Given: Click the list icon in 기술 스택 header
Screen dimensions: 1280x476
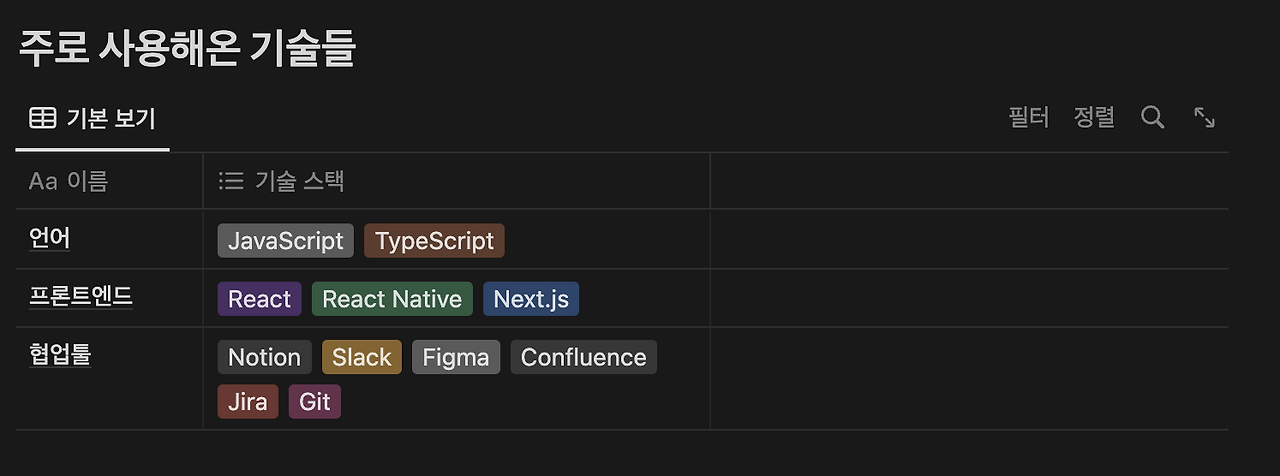Looking at the screenshot, I should click(x=231, y=181).
